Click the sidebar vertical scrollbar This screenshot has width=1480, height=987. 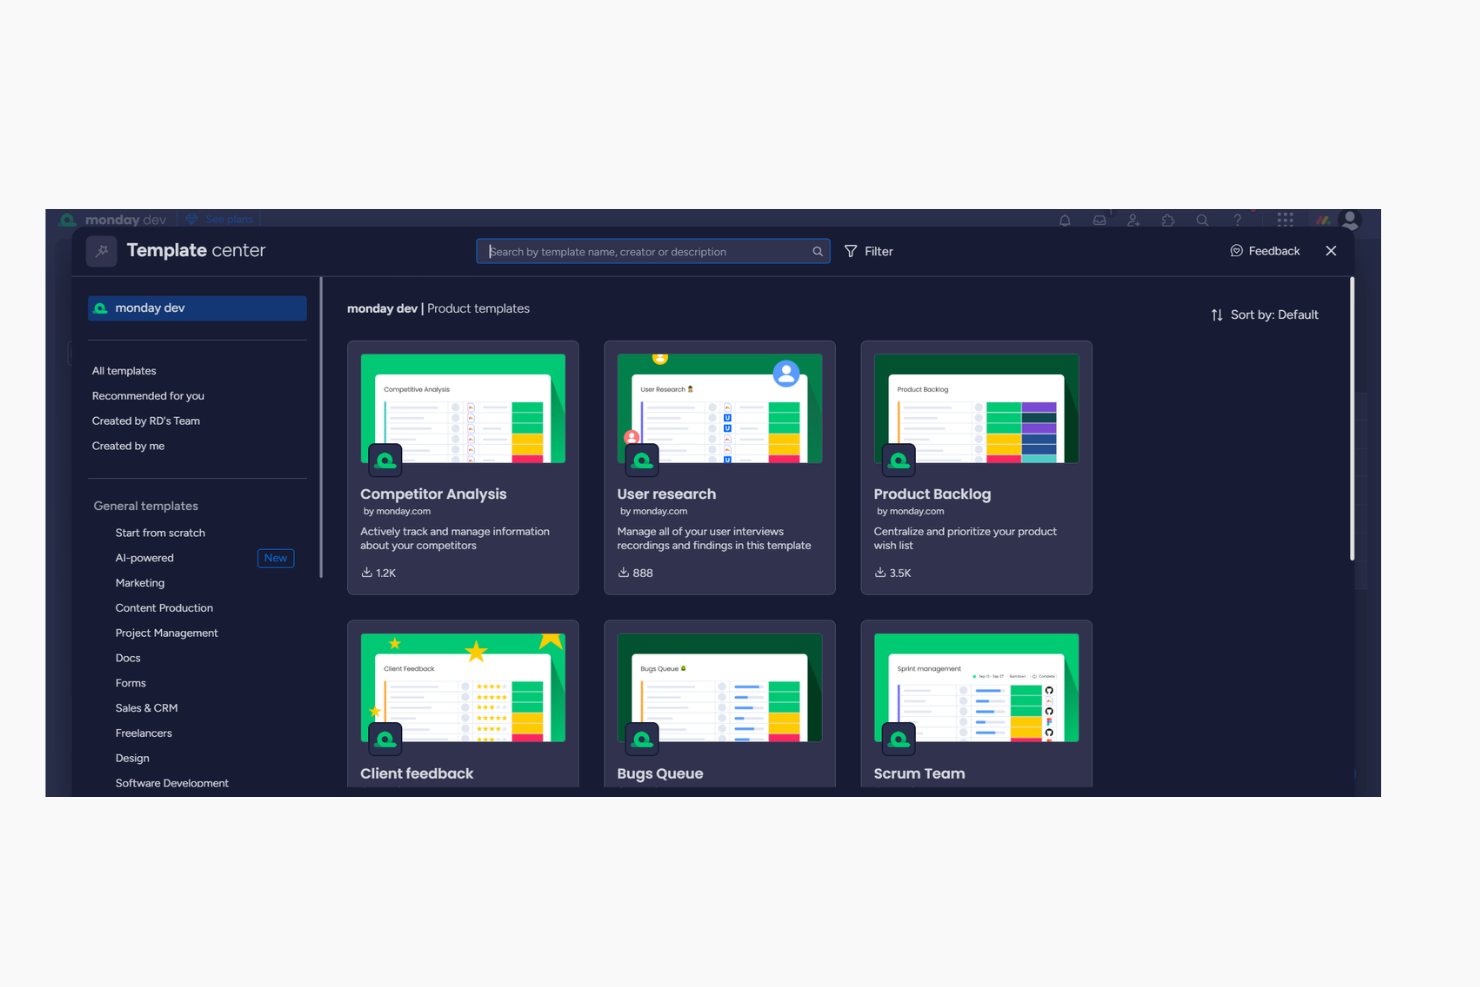321,428
